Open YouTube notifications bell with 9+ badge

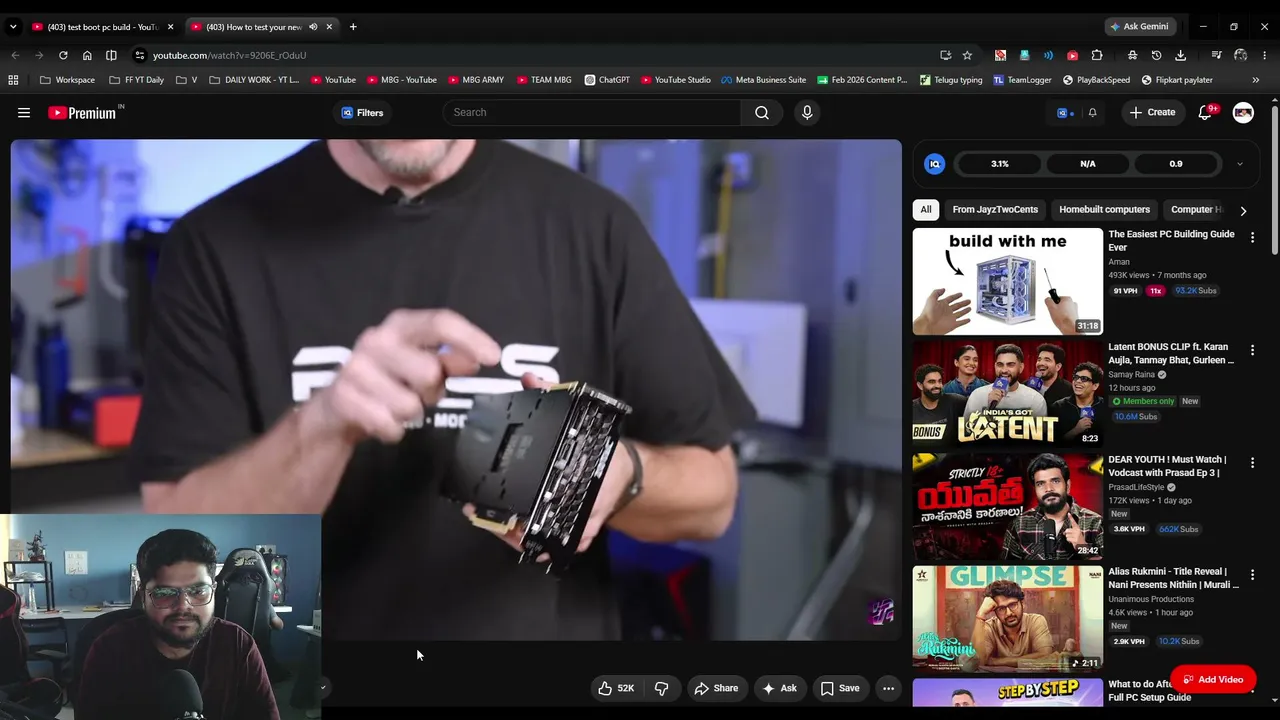tap(1205, 113)
